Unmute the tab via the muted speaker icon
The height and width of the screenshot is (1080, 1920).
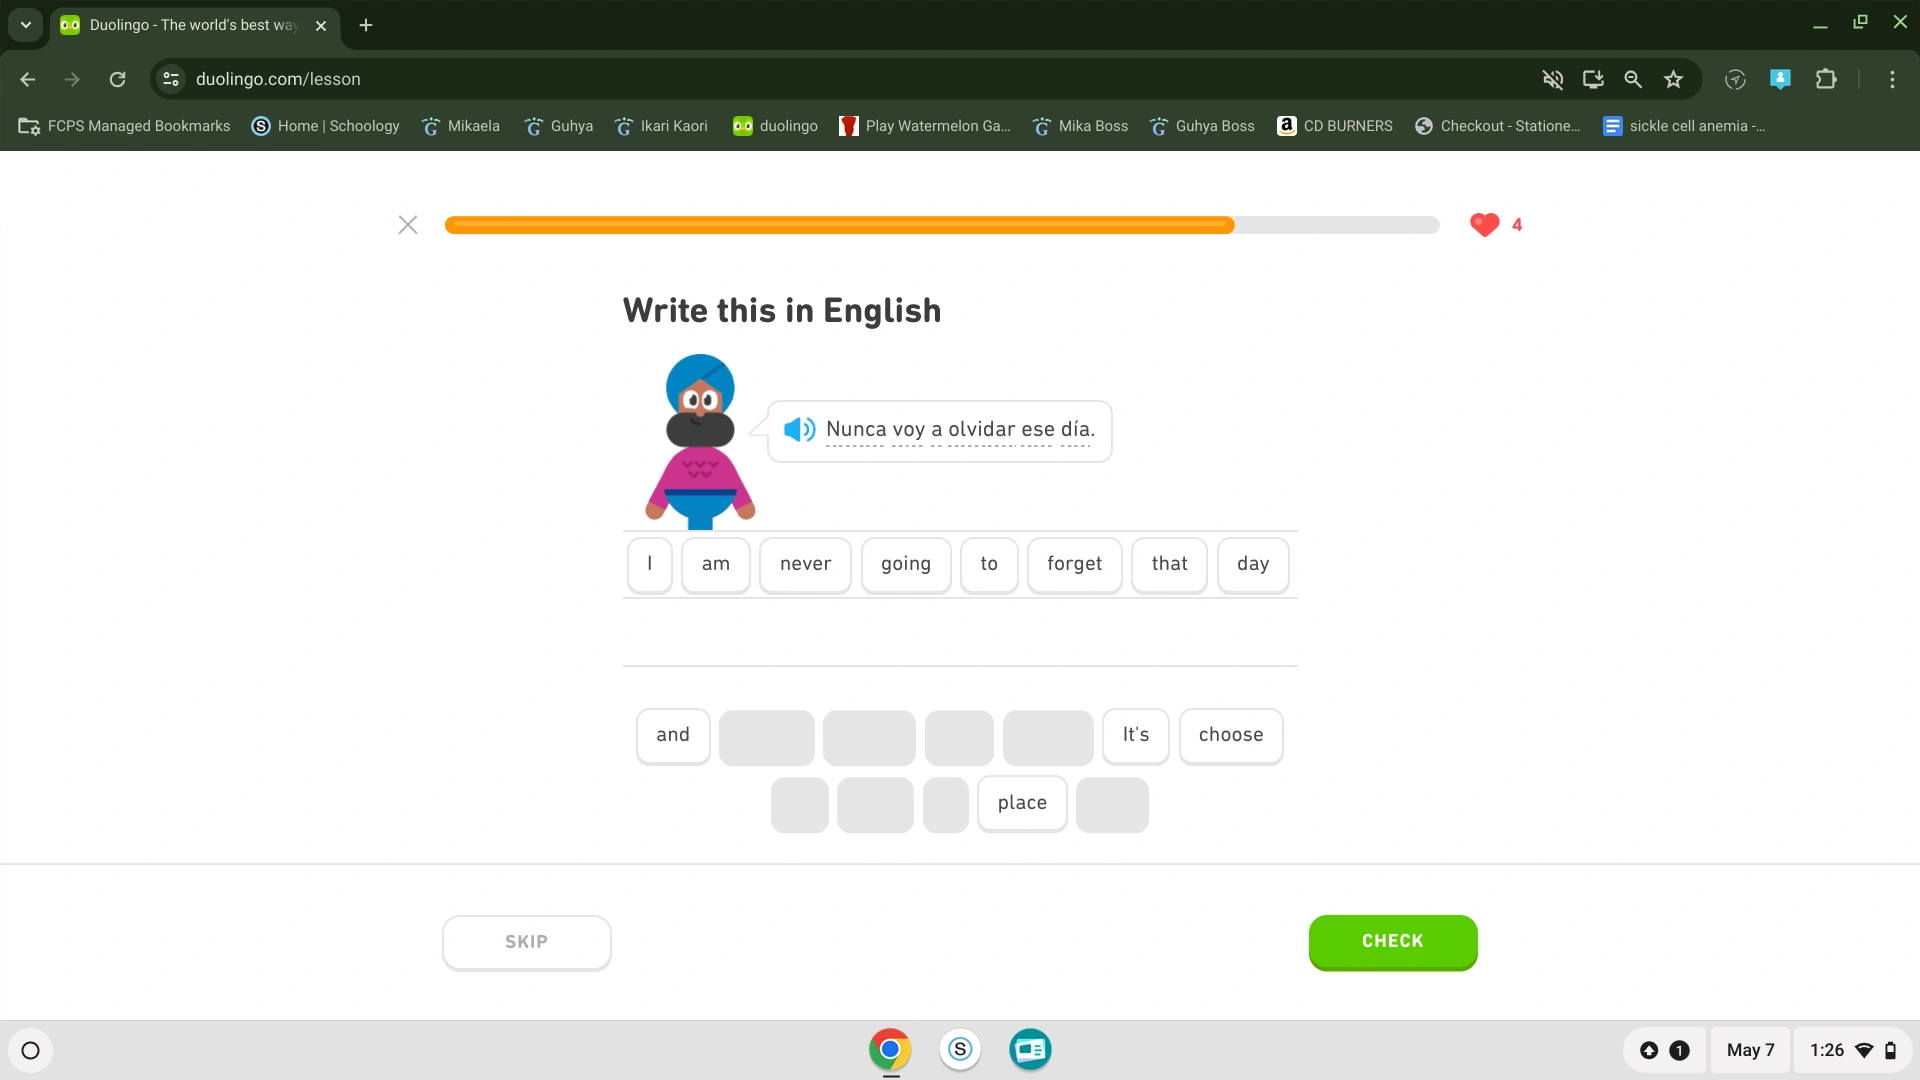(1553, 79)
